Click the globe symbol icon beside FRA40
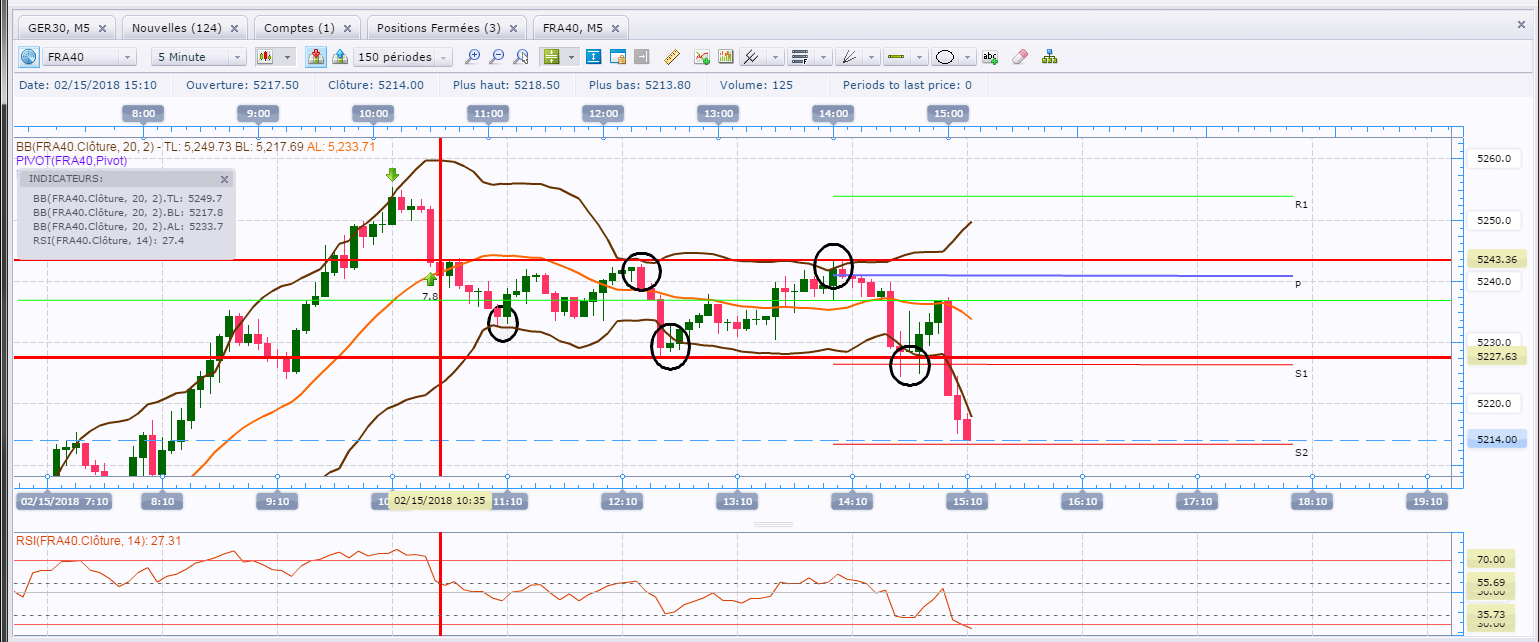Image resolution: width=1539 pixels, height=642 pixels. pos(28,57)
